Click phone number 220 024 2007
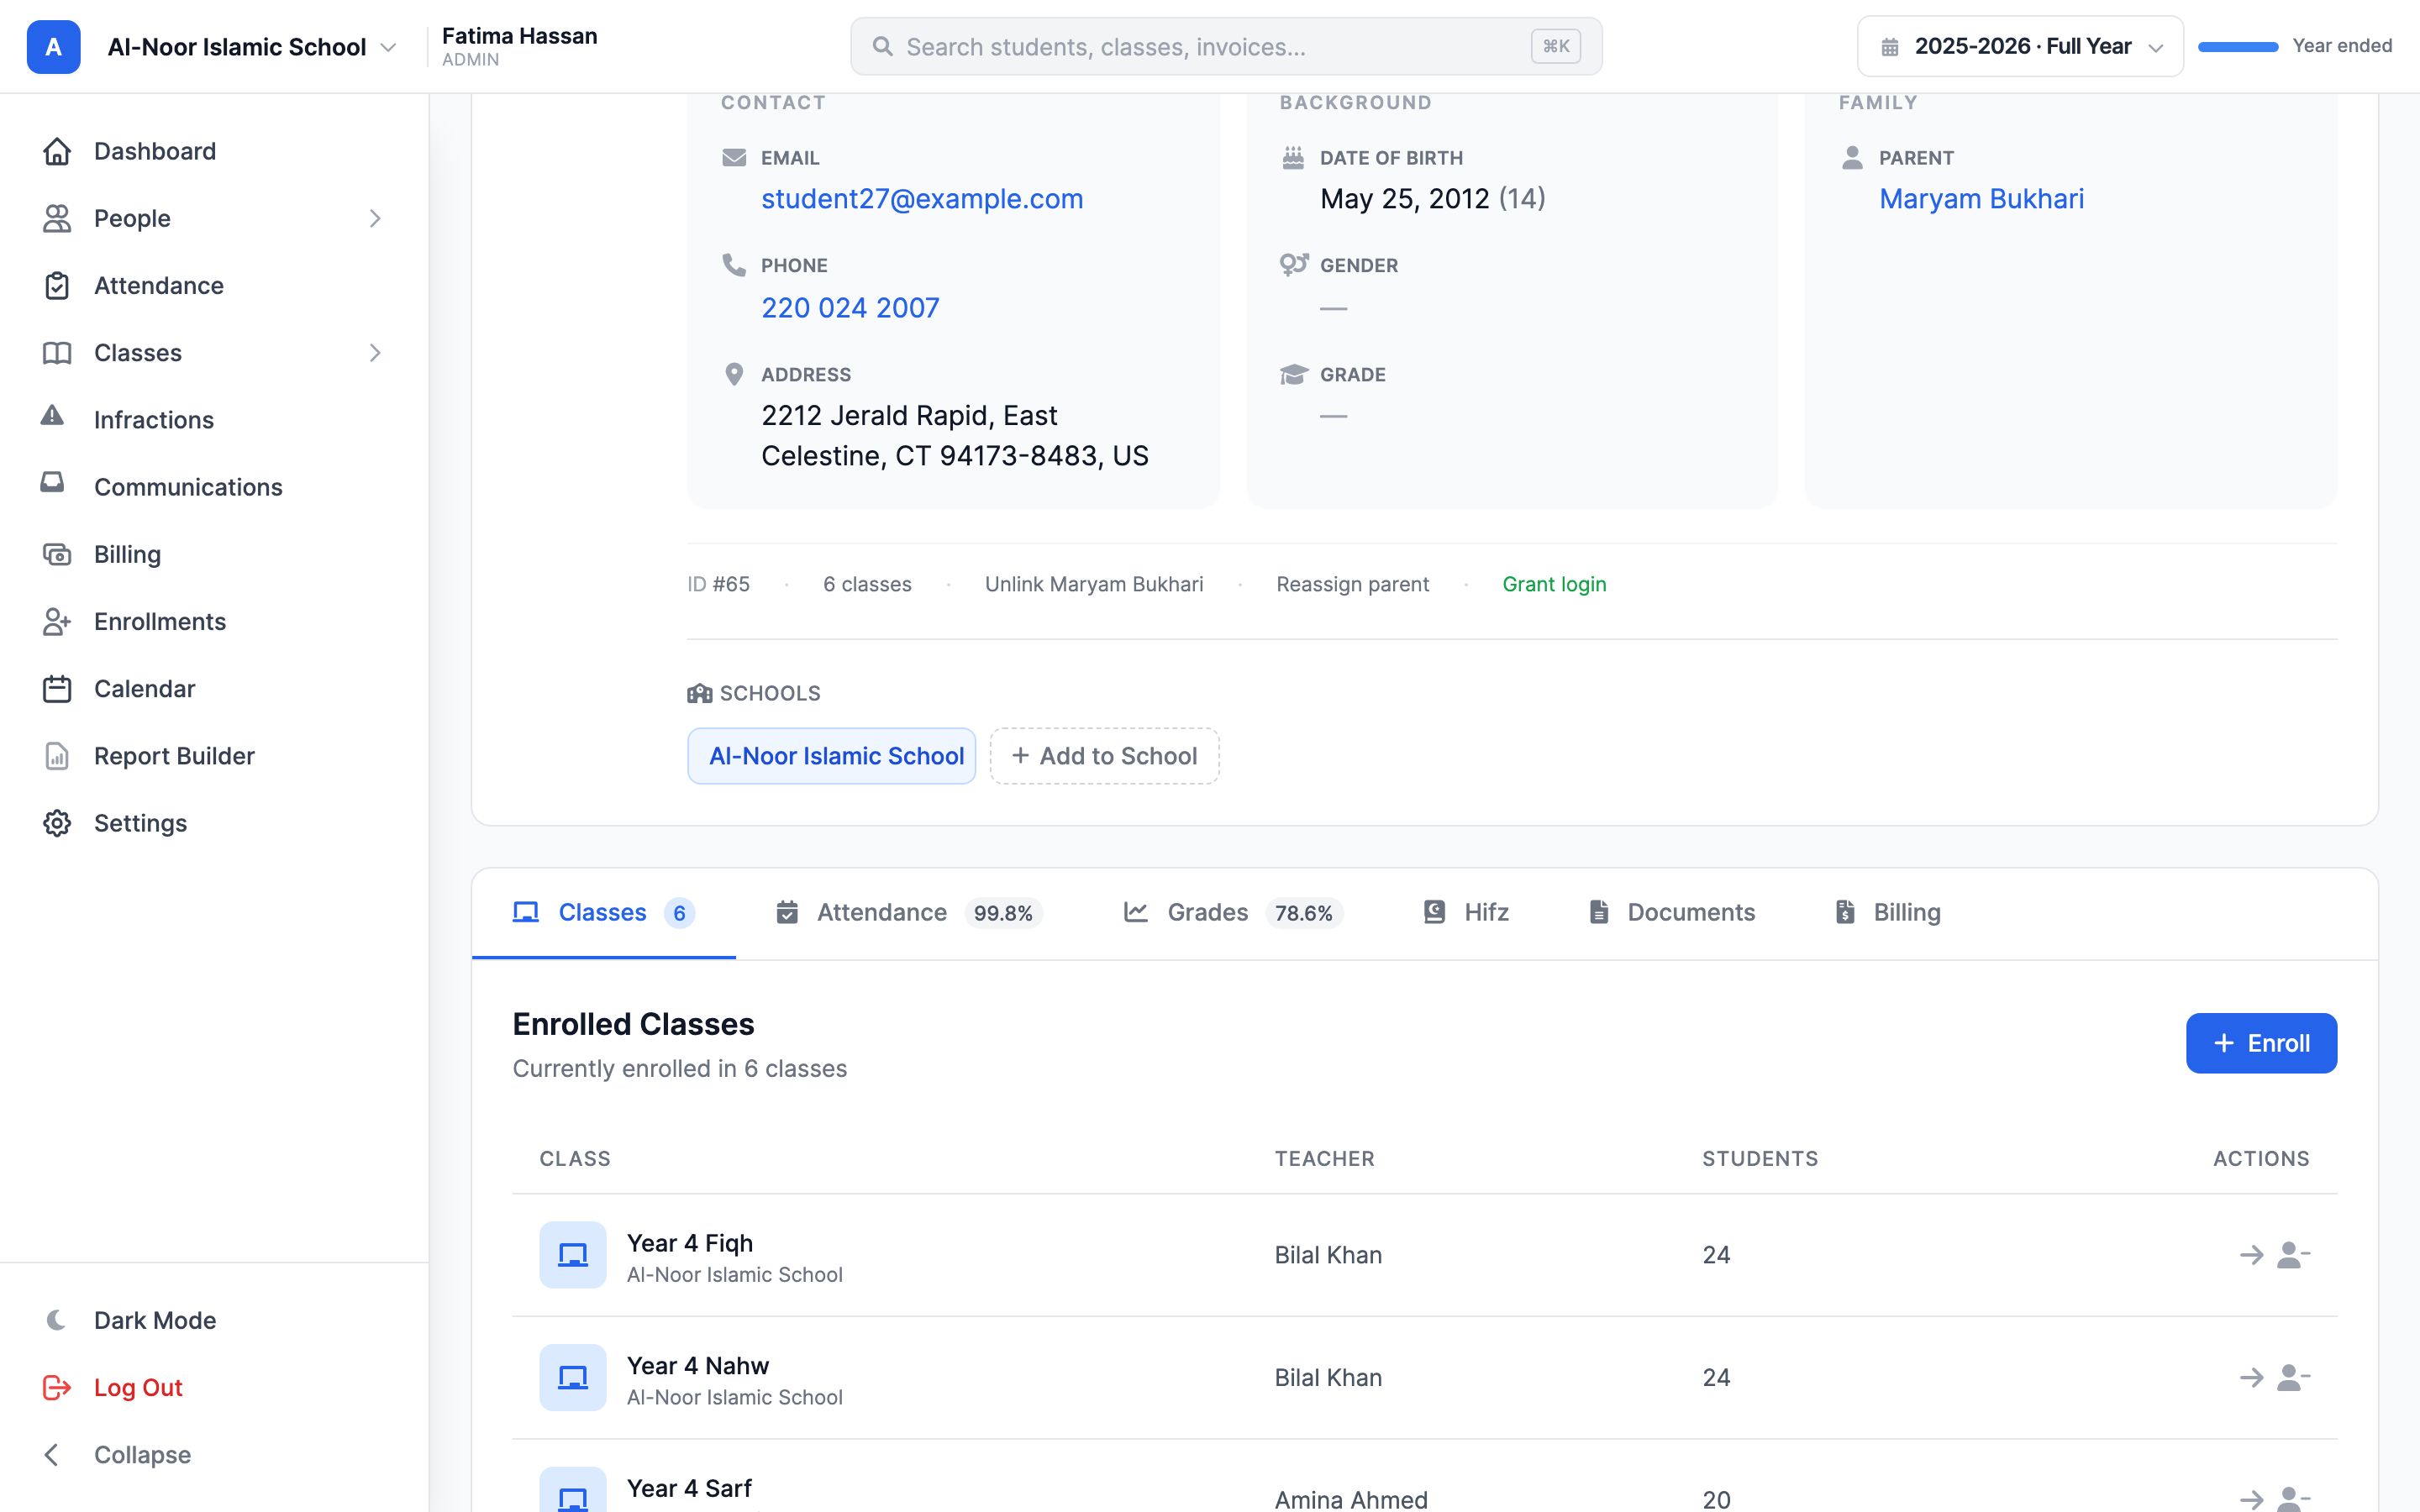 click(850, 307)
